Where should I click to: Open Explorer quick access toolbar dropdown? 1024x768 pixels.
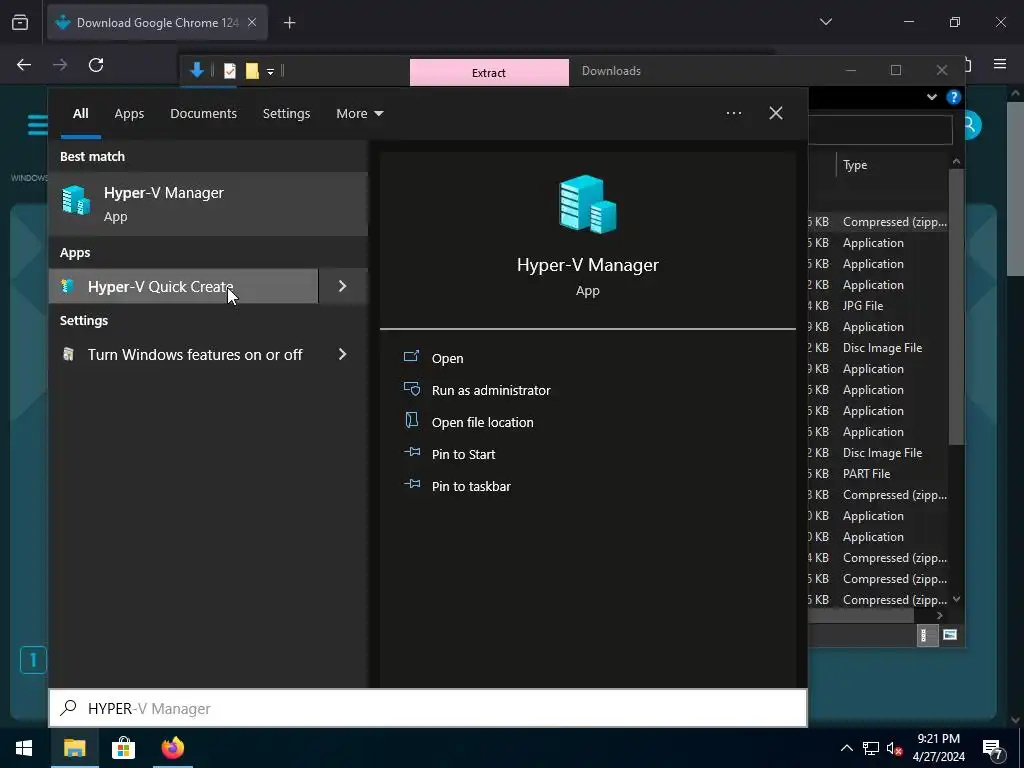tap(270, 72)
